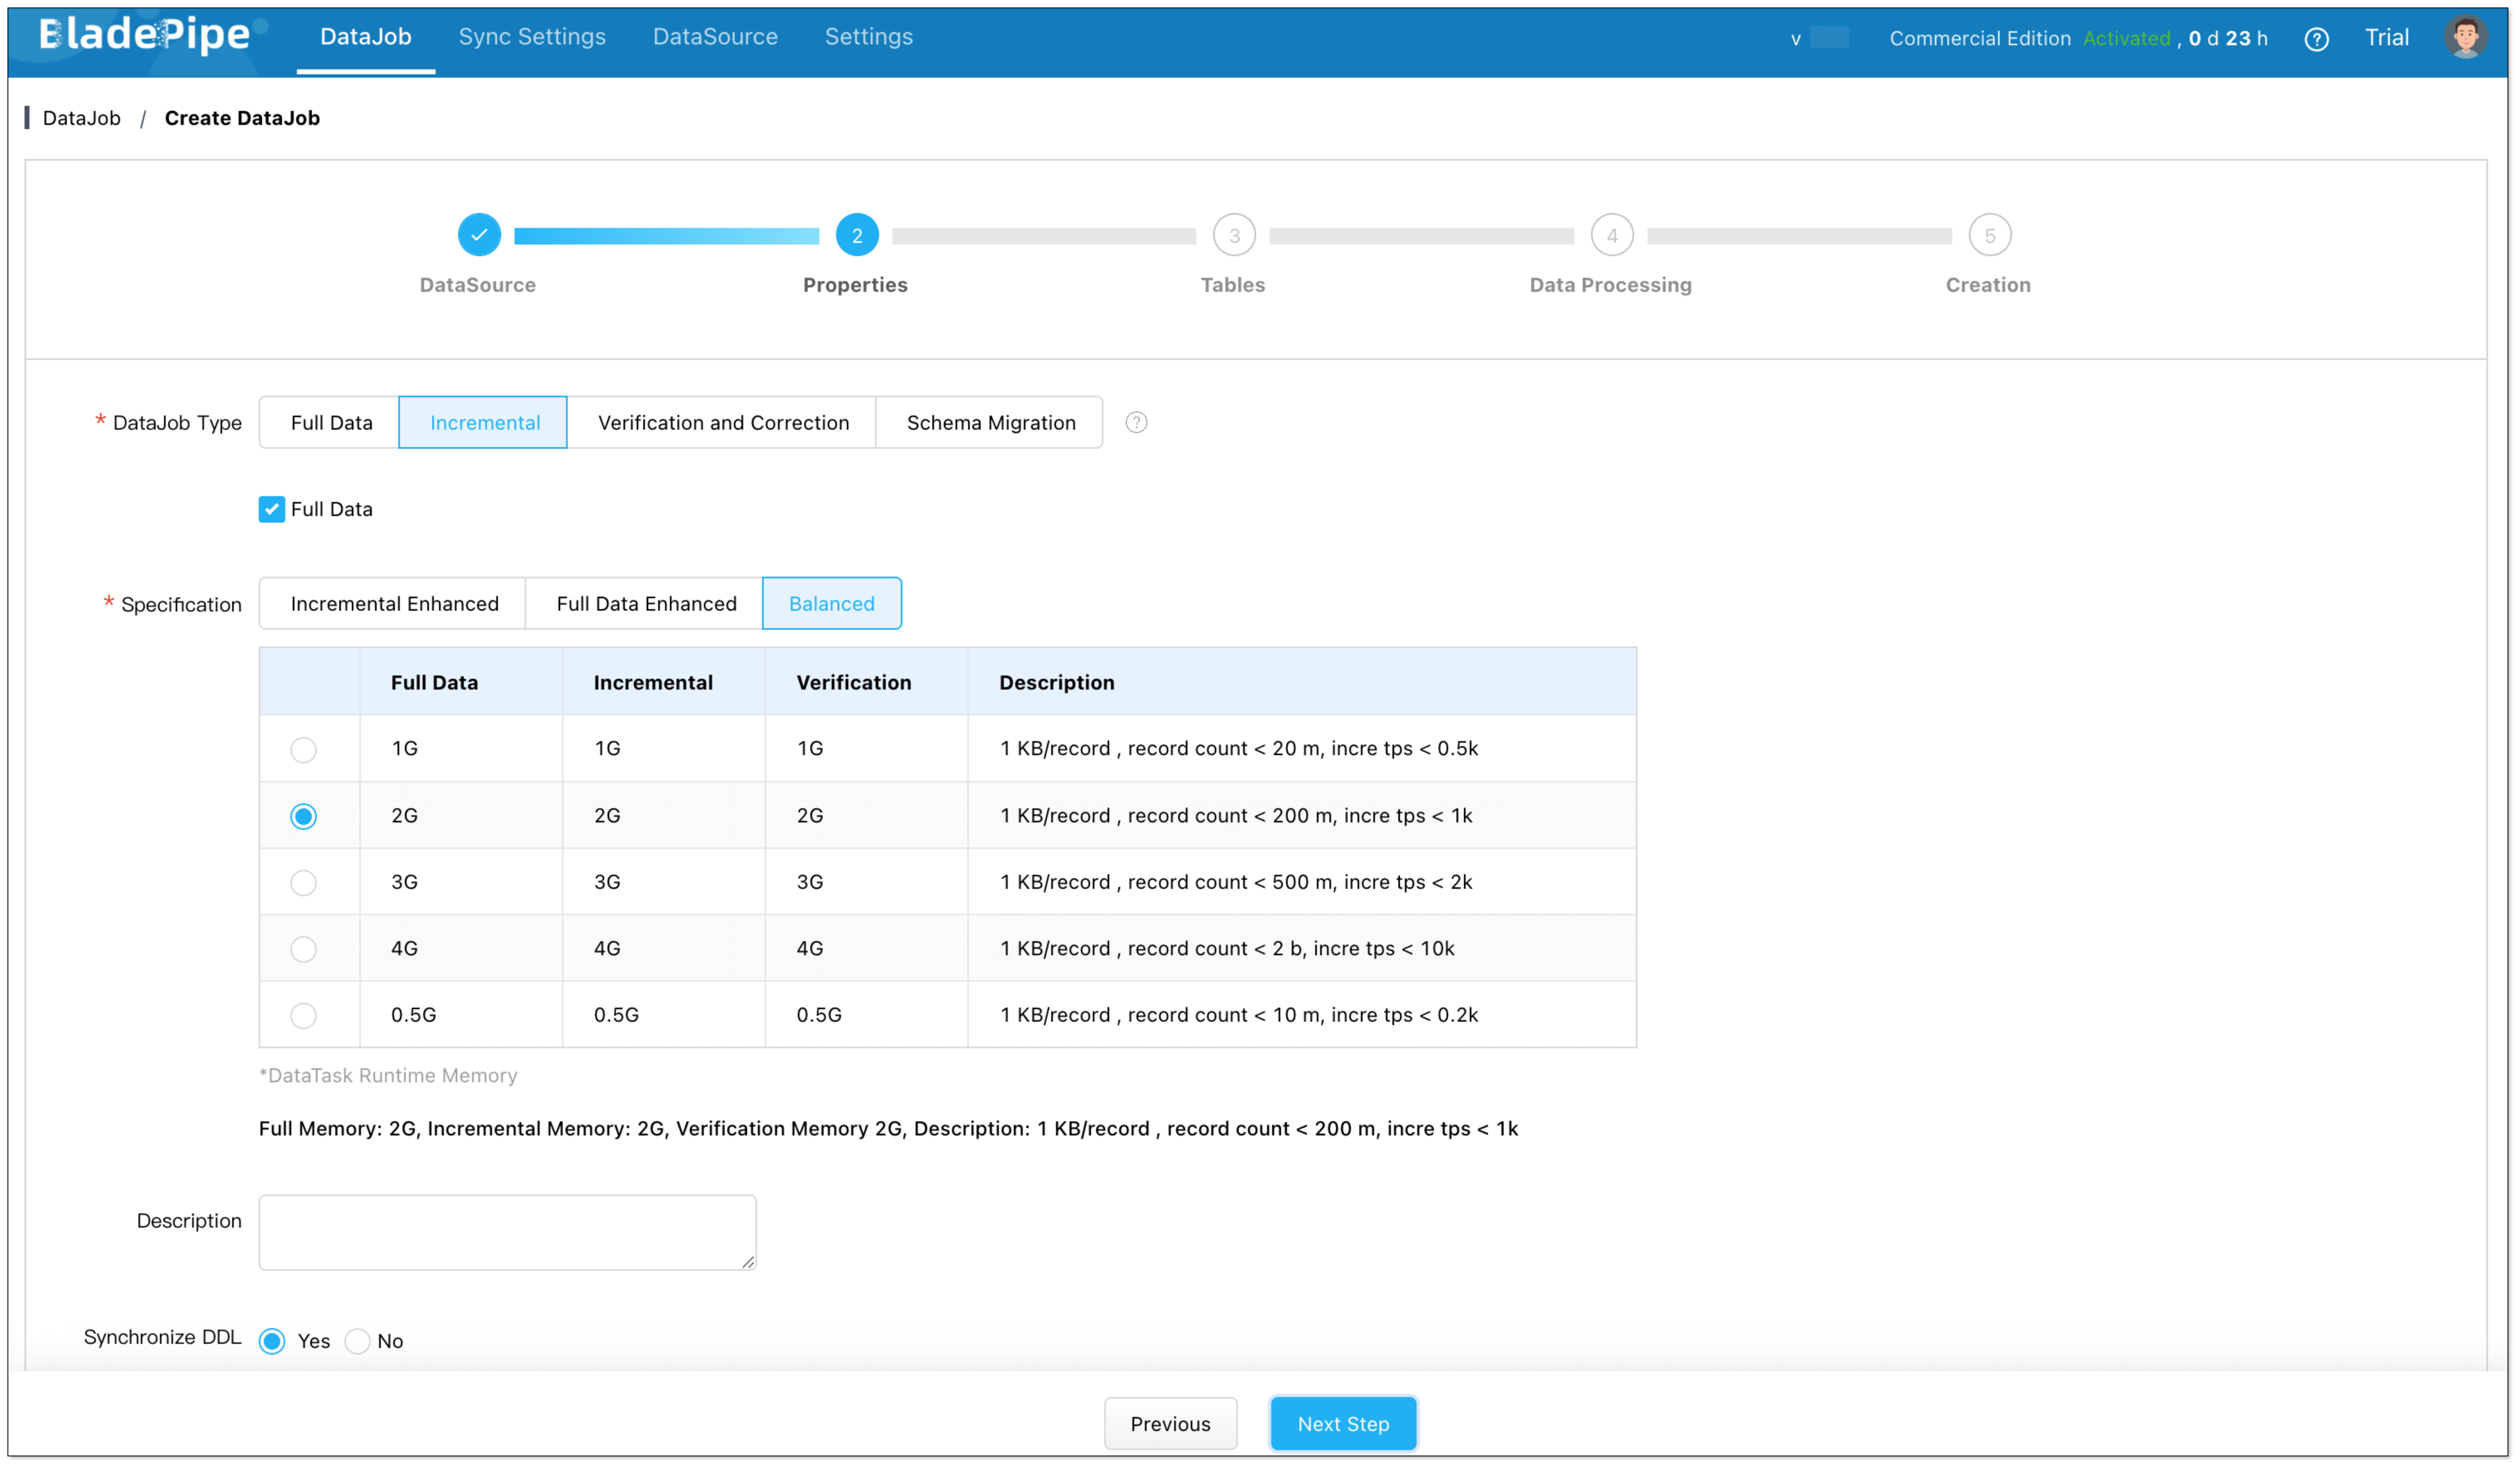Image resolution: width=2520 pixels, height=1468 pixels.
Task: Open the Sync Settings menu
Action: tap(532, 37)
